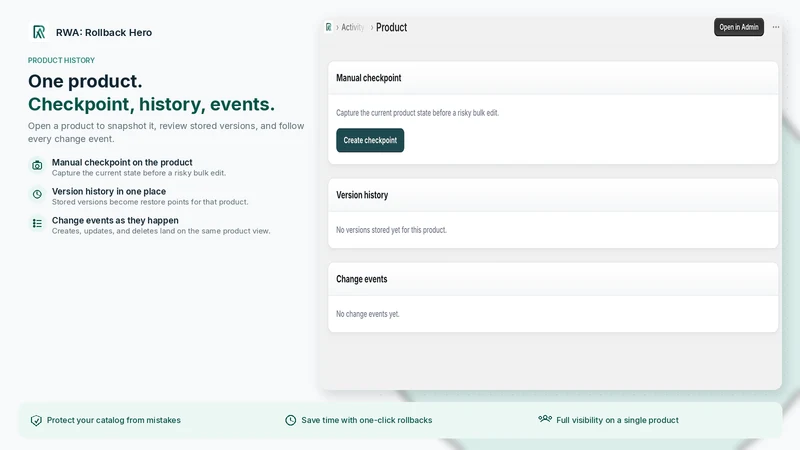The width and height of the screenshot is (800, 450).
Task: Click the Product breadcrumb title
Action: [391, 28]
